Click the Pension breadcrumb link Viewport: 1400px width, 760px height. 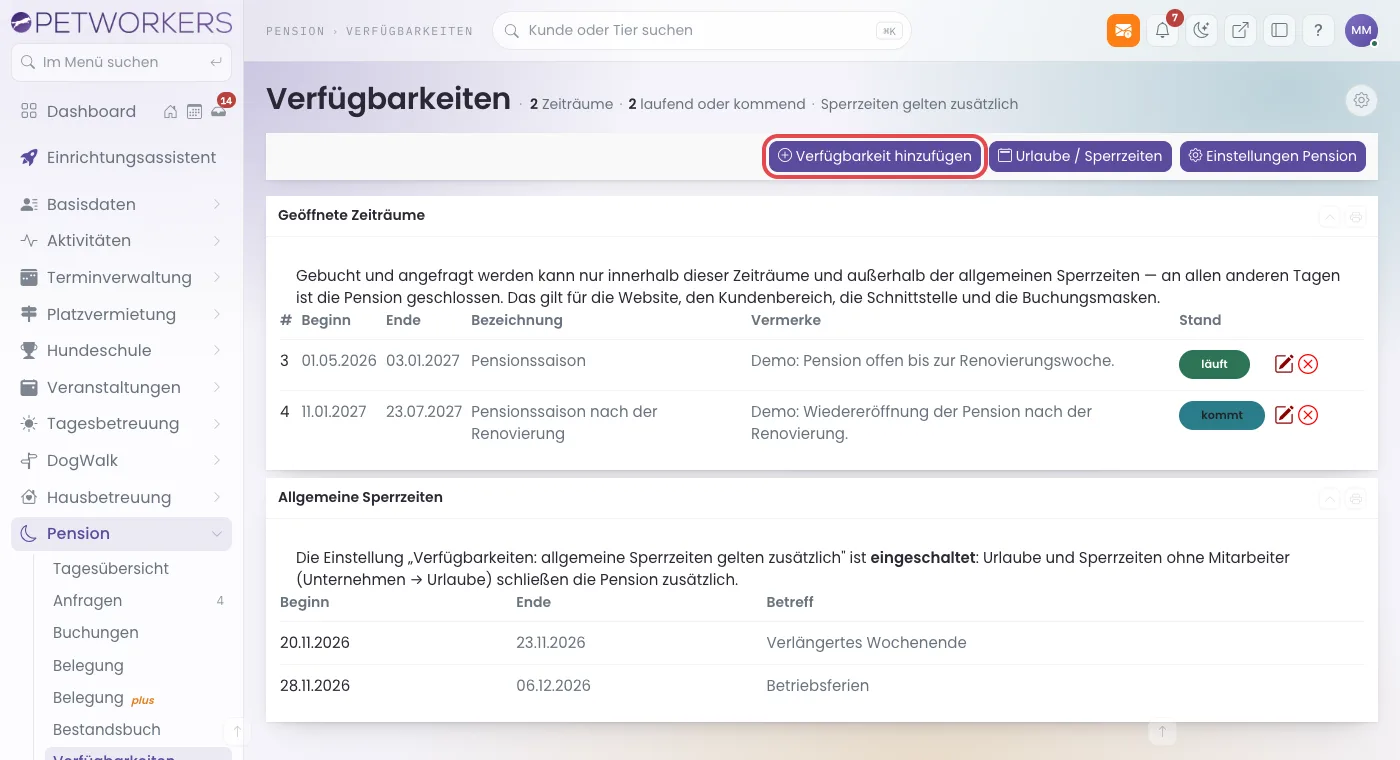click(x=295, y=31)
